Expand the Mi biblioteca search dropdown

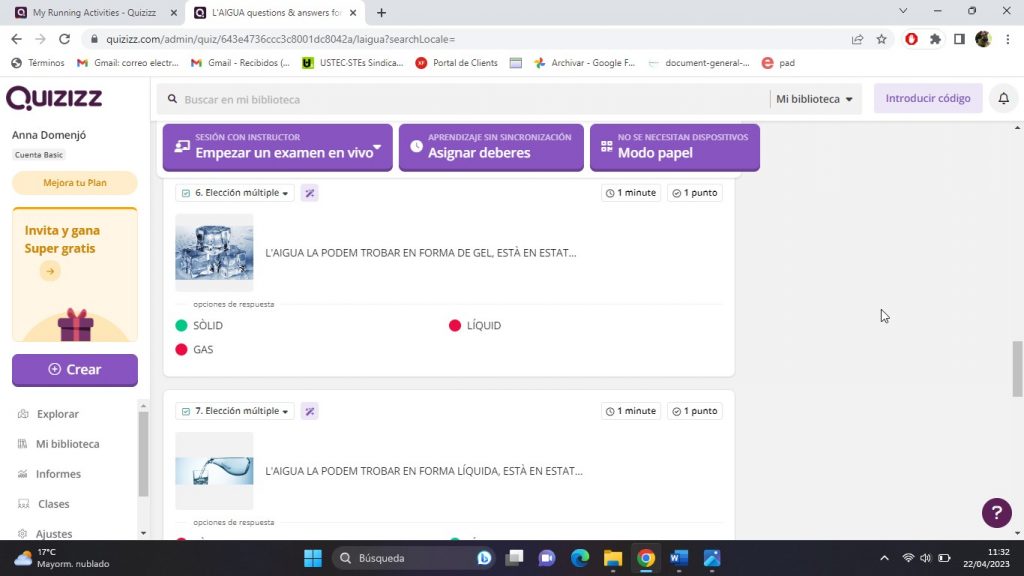(x=815, y=99)
